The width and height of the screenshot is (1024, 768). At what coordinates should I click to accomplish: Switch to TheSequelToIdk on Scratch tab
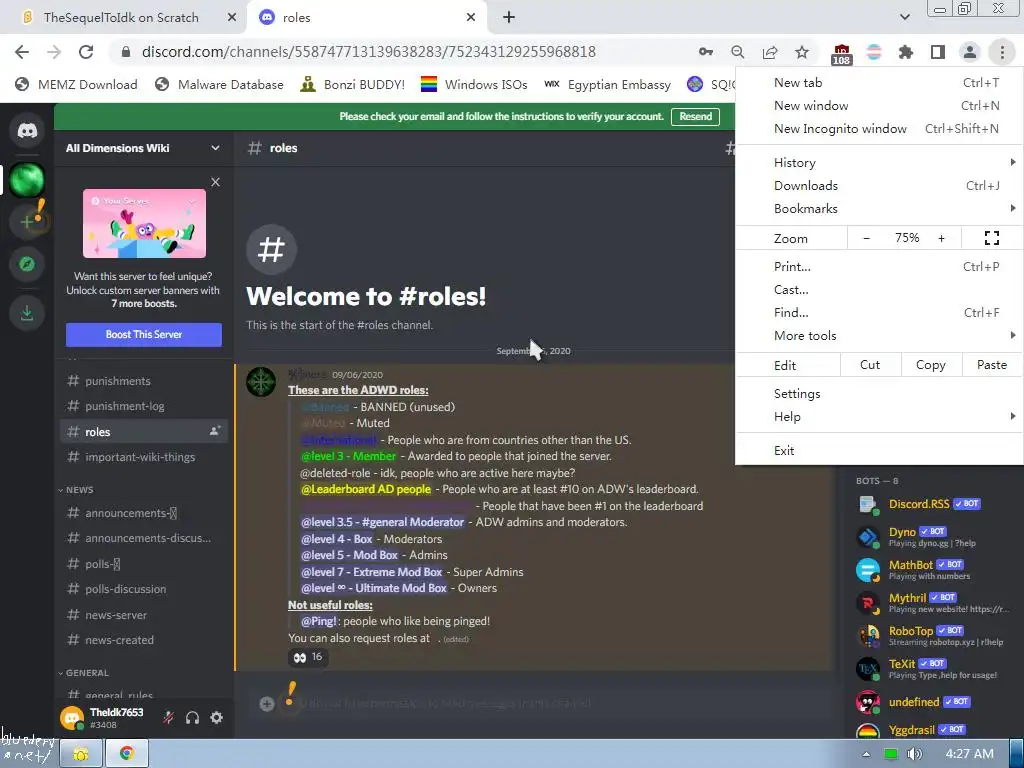click(x=121, y=18)
